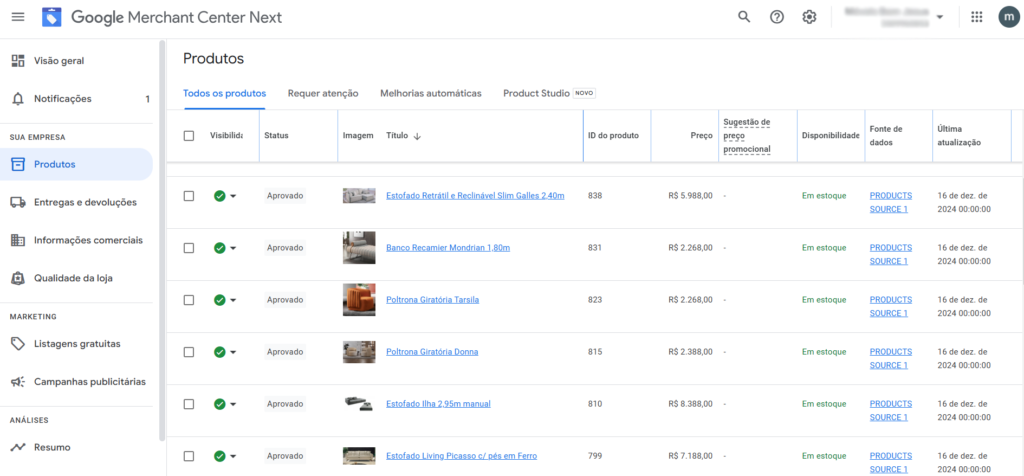Select all products with header checkbox
1024x476 pixels.
pyautogui.click(x=189, y=136)
